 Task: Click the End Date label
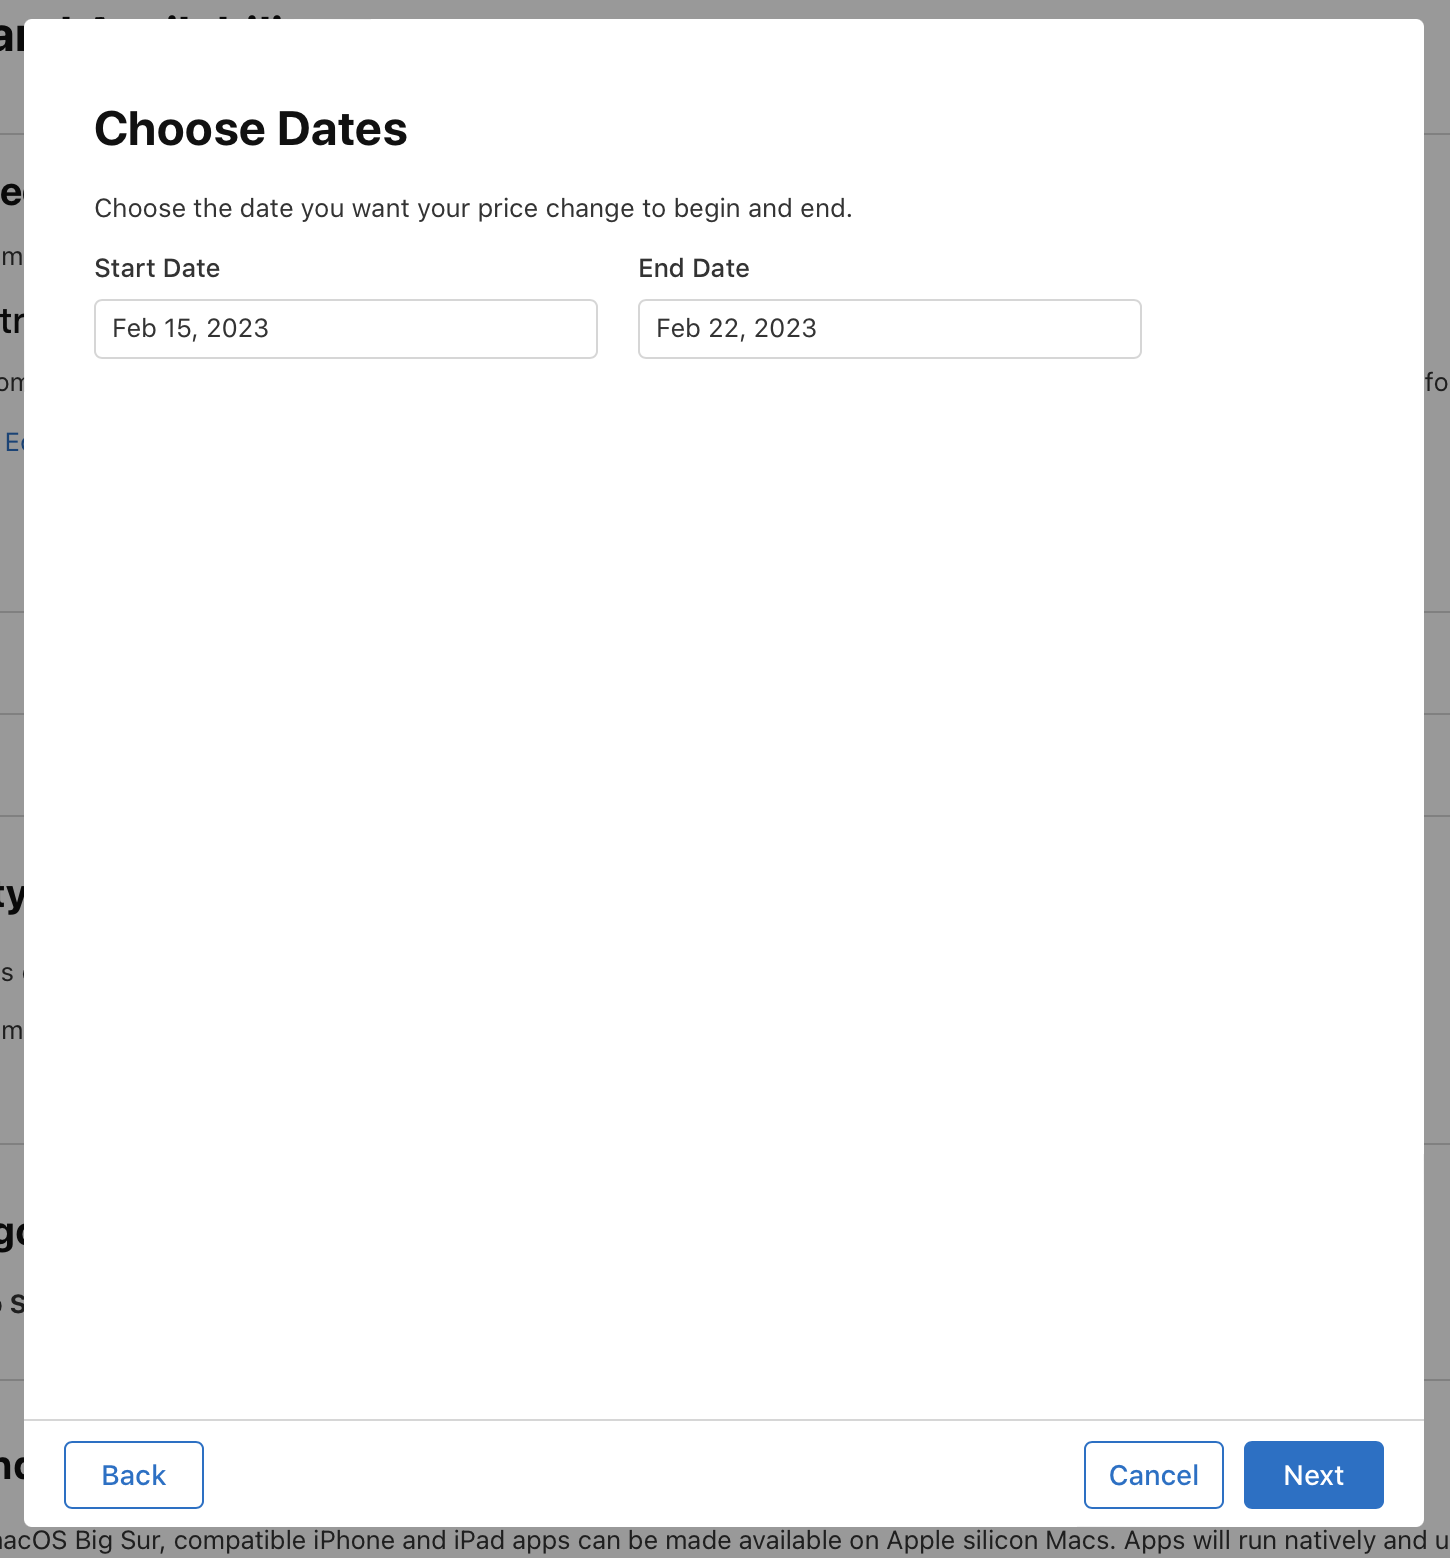pos(694,268)
